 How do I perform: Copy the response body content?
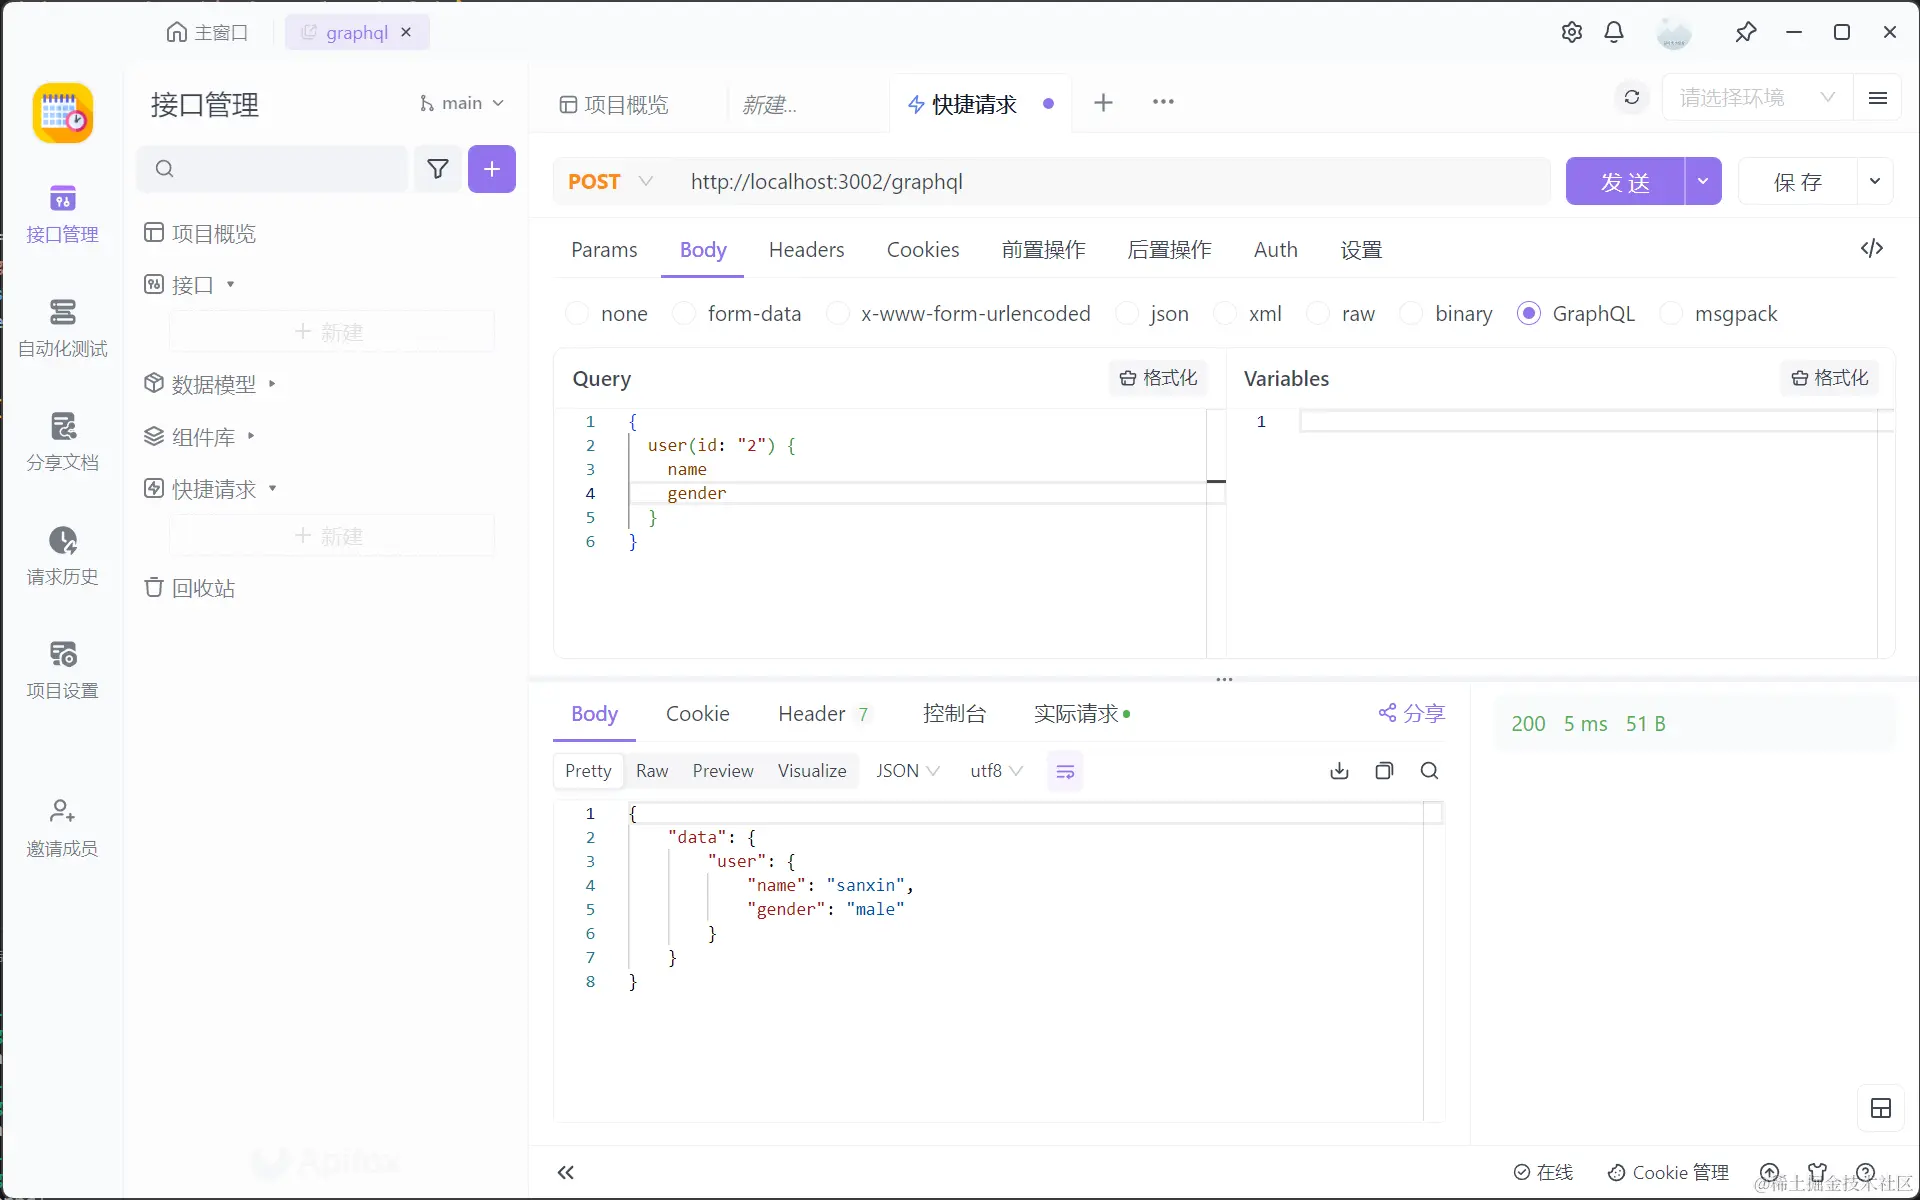1384,771
